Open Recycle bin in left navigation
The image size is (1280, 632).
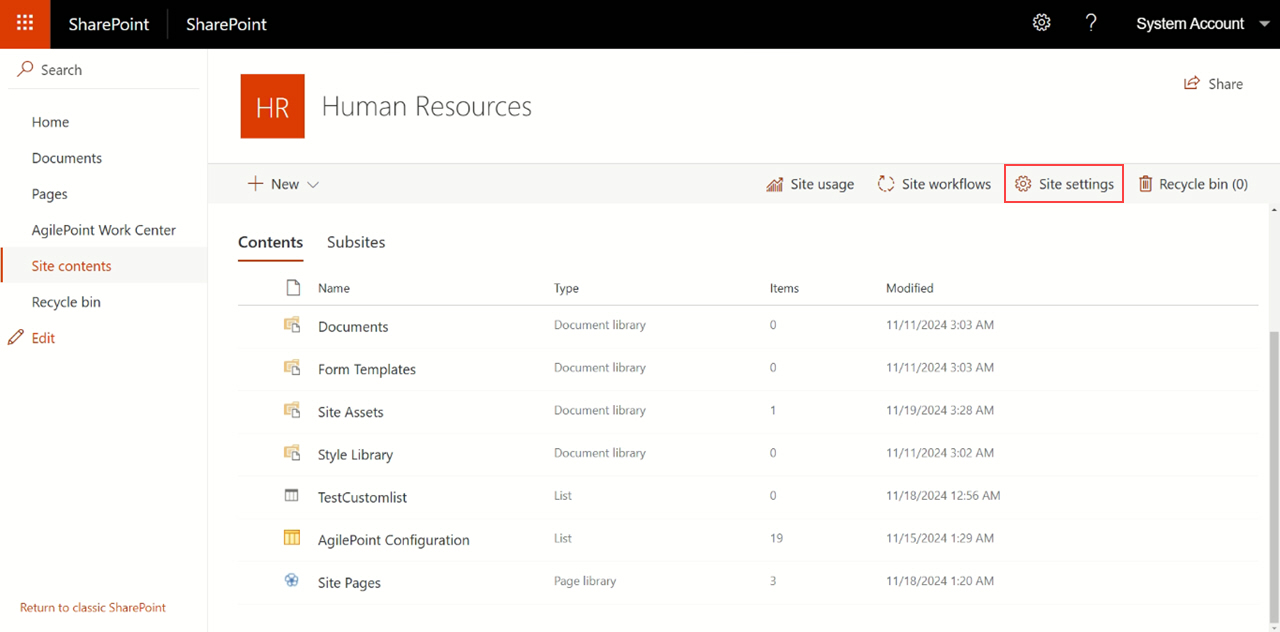(66, 302)
